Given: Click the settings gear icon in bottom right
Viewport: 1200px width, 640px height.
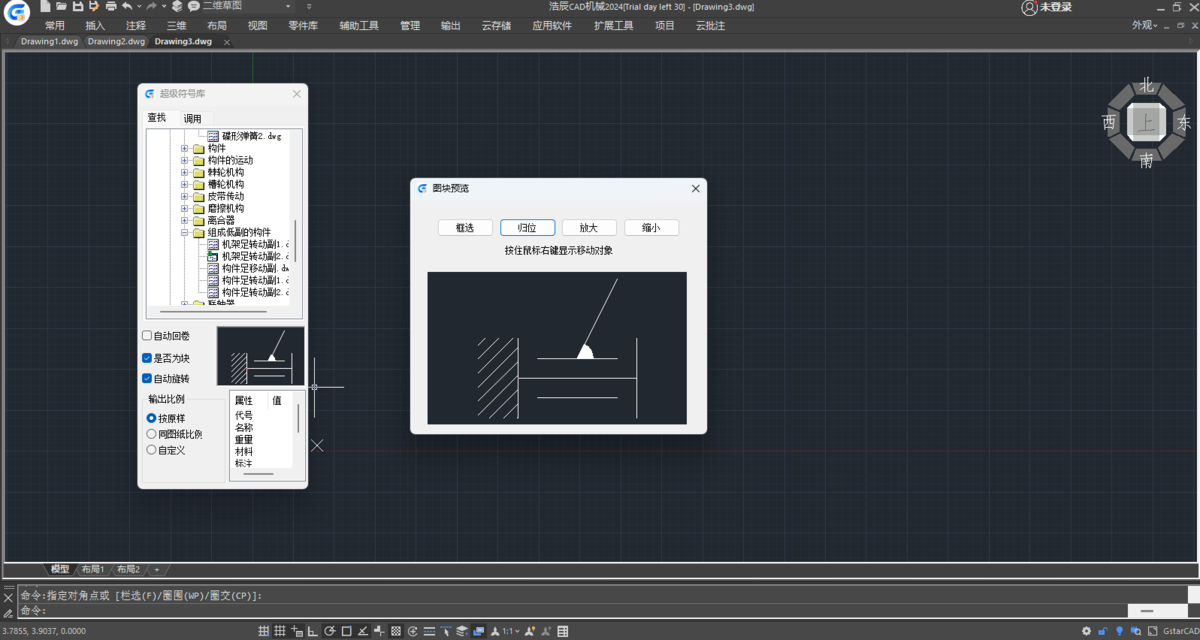Looking at the screenshot, I should coord(1087,631).
